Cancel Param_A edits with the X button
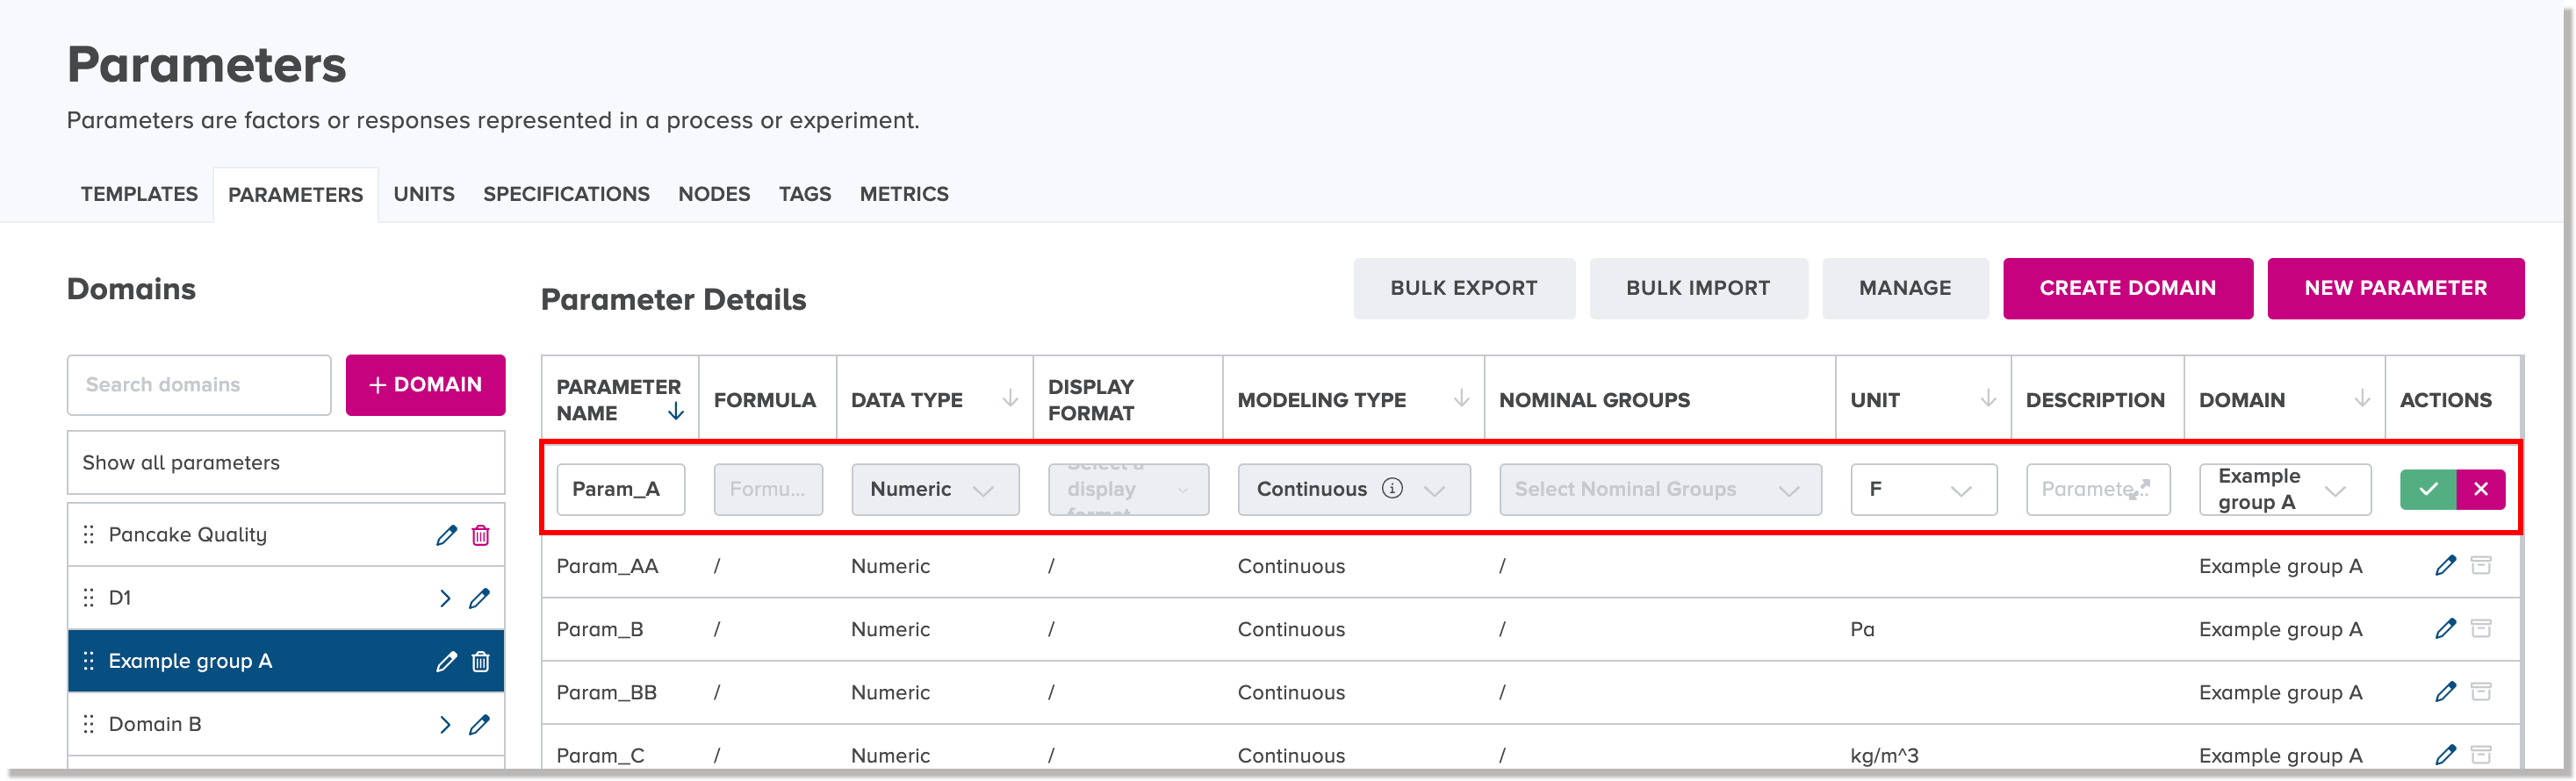 2481,489
